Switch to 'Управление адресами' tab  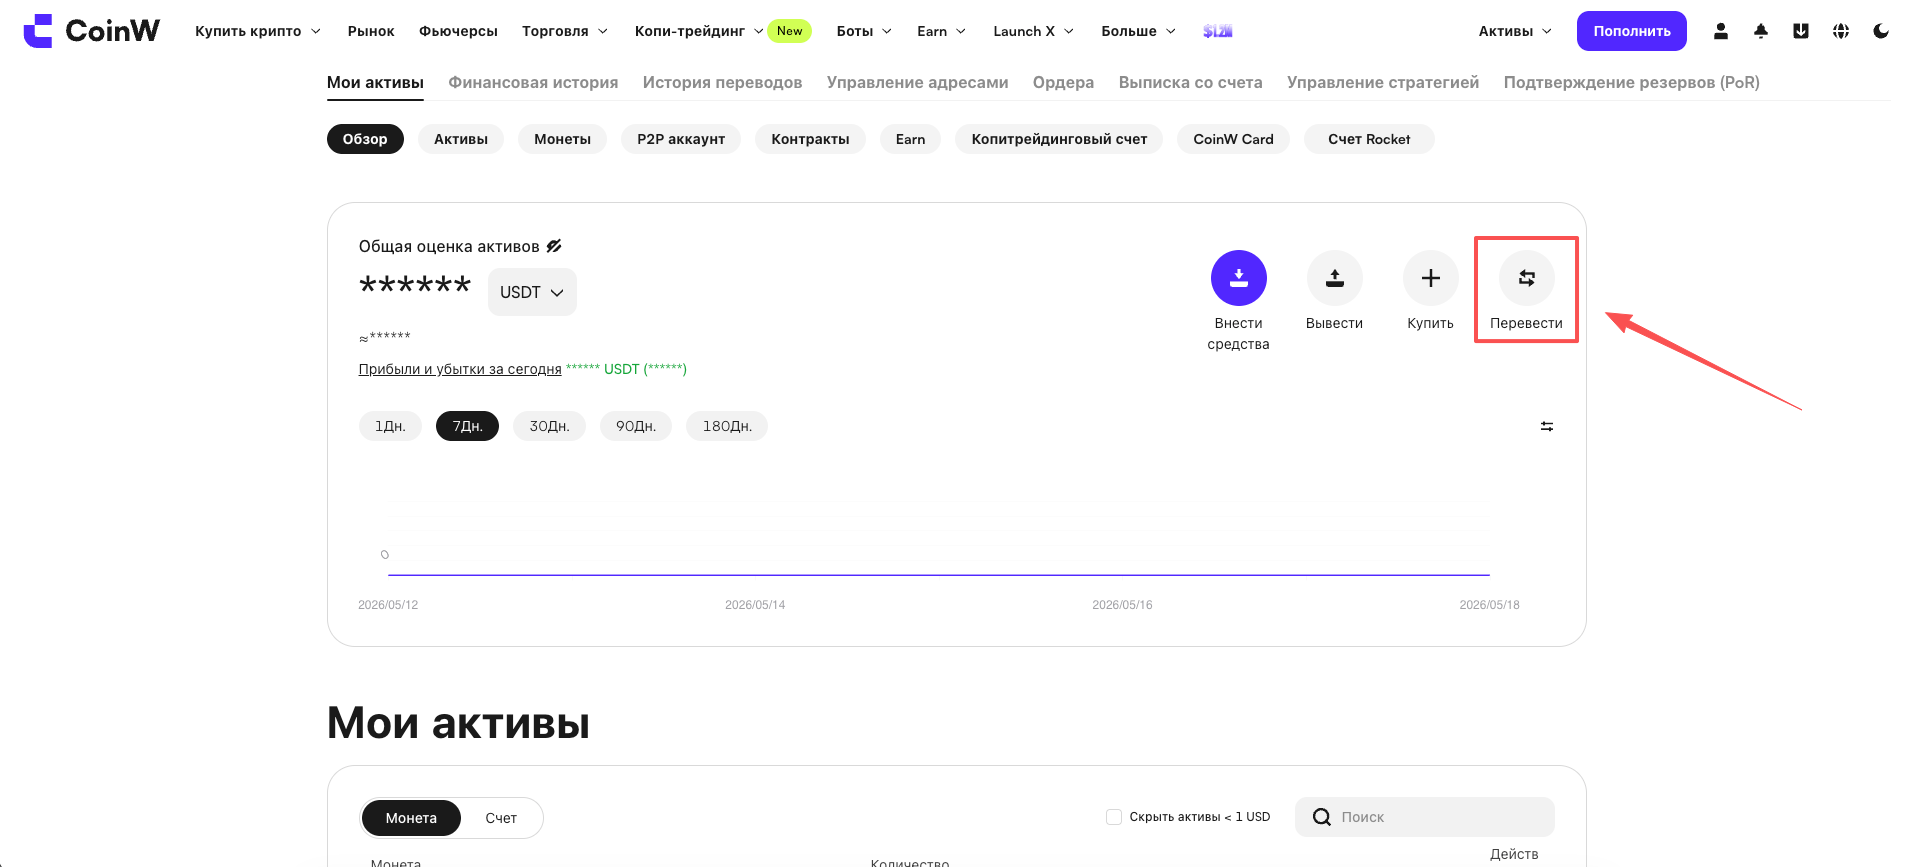point(917,82)
